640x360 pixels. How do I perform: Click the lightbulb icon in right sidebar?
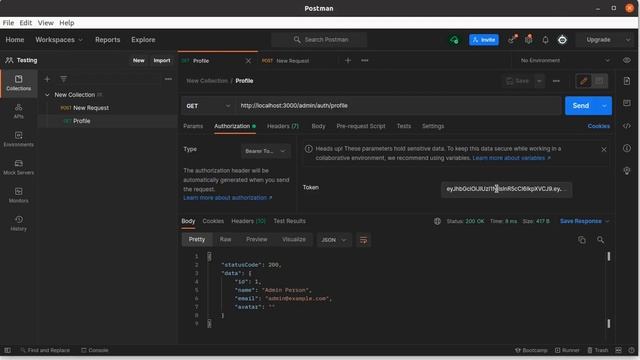coord(627,171)
